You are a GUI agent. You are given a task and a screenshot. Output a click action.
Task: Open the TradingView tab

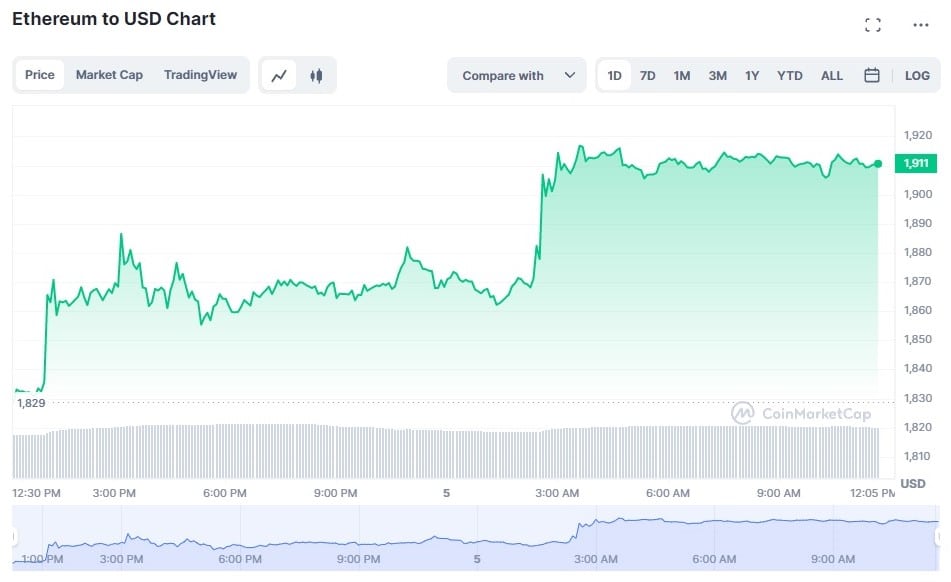click(200, 75)
